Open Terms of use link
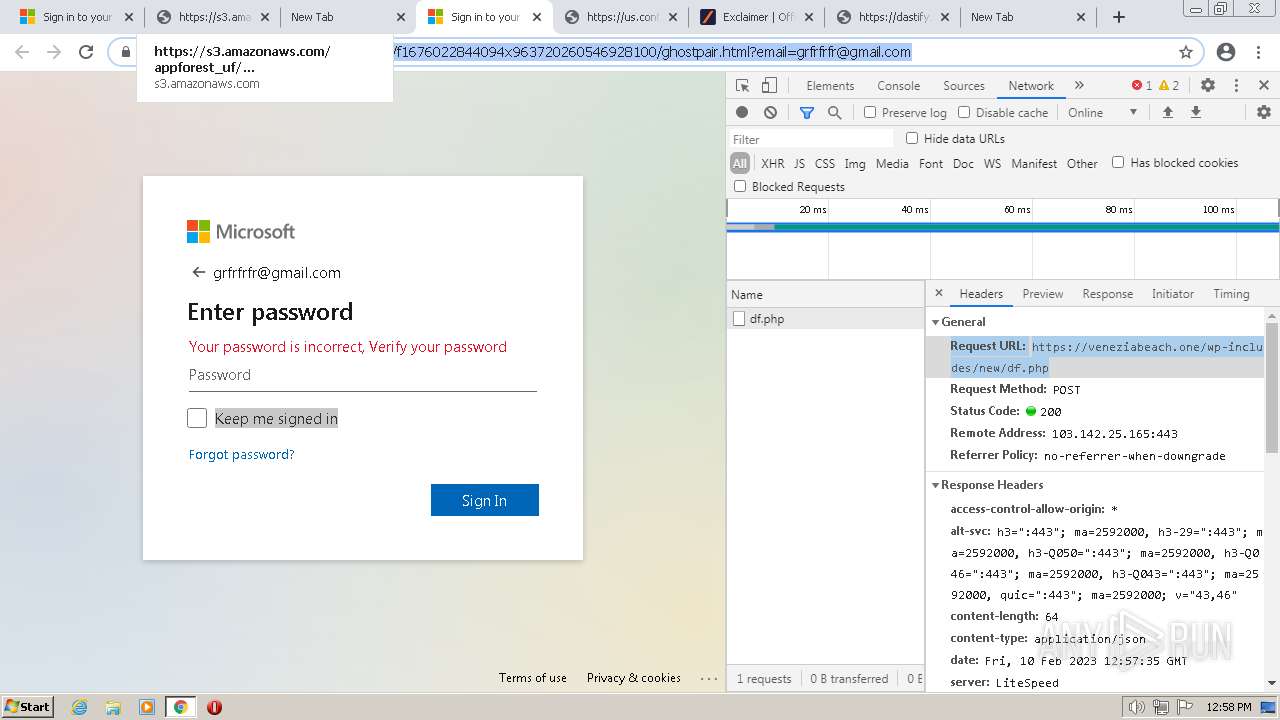The width and height of the screenshot is (1280, 720). (x=533, y=677)
